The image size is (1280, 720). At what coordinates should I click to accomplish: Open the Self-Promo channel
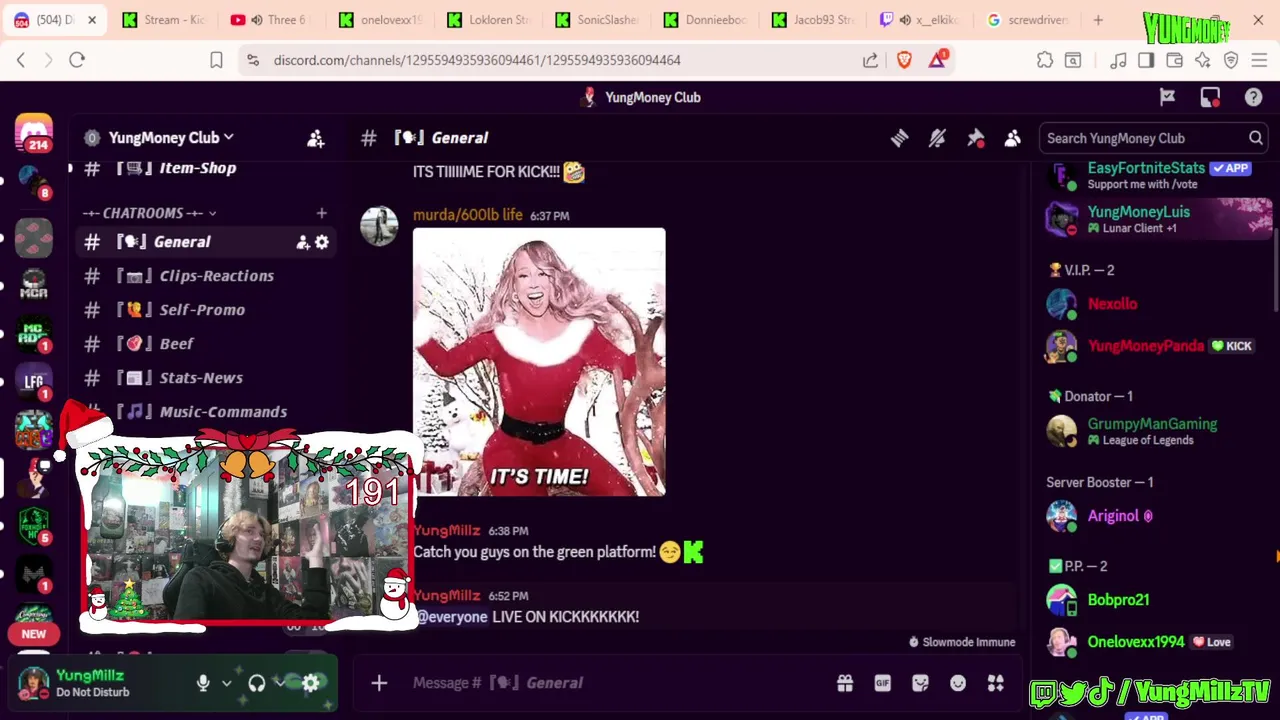(204, 310)
